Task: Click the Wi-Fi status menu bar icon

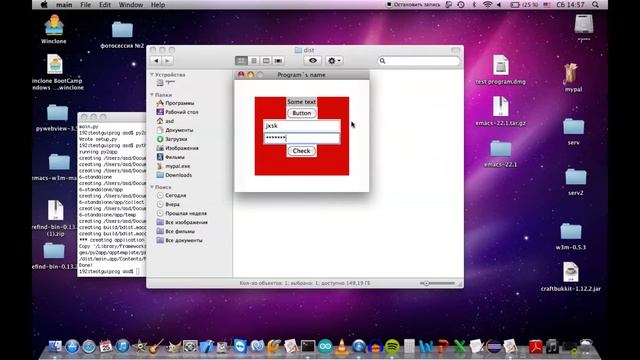Action: 487,4
